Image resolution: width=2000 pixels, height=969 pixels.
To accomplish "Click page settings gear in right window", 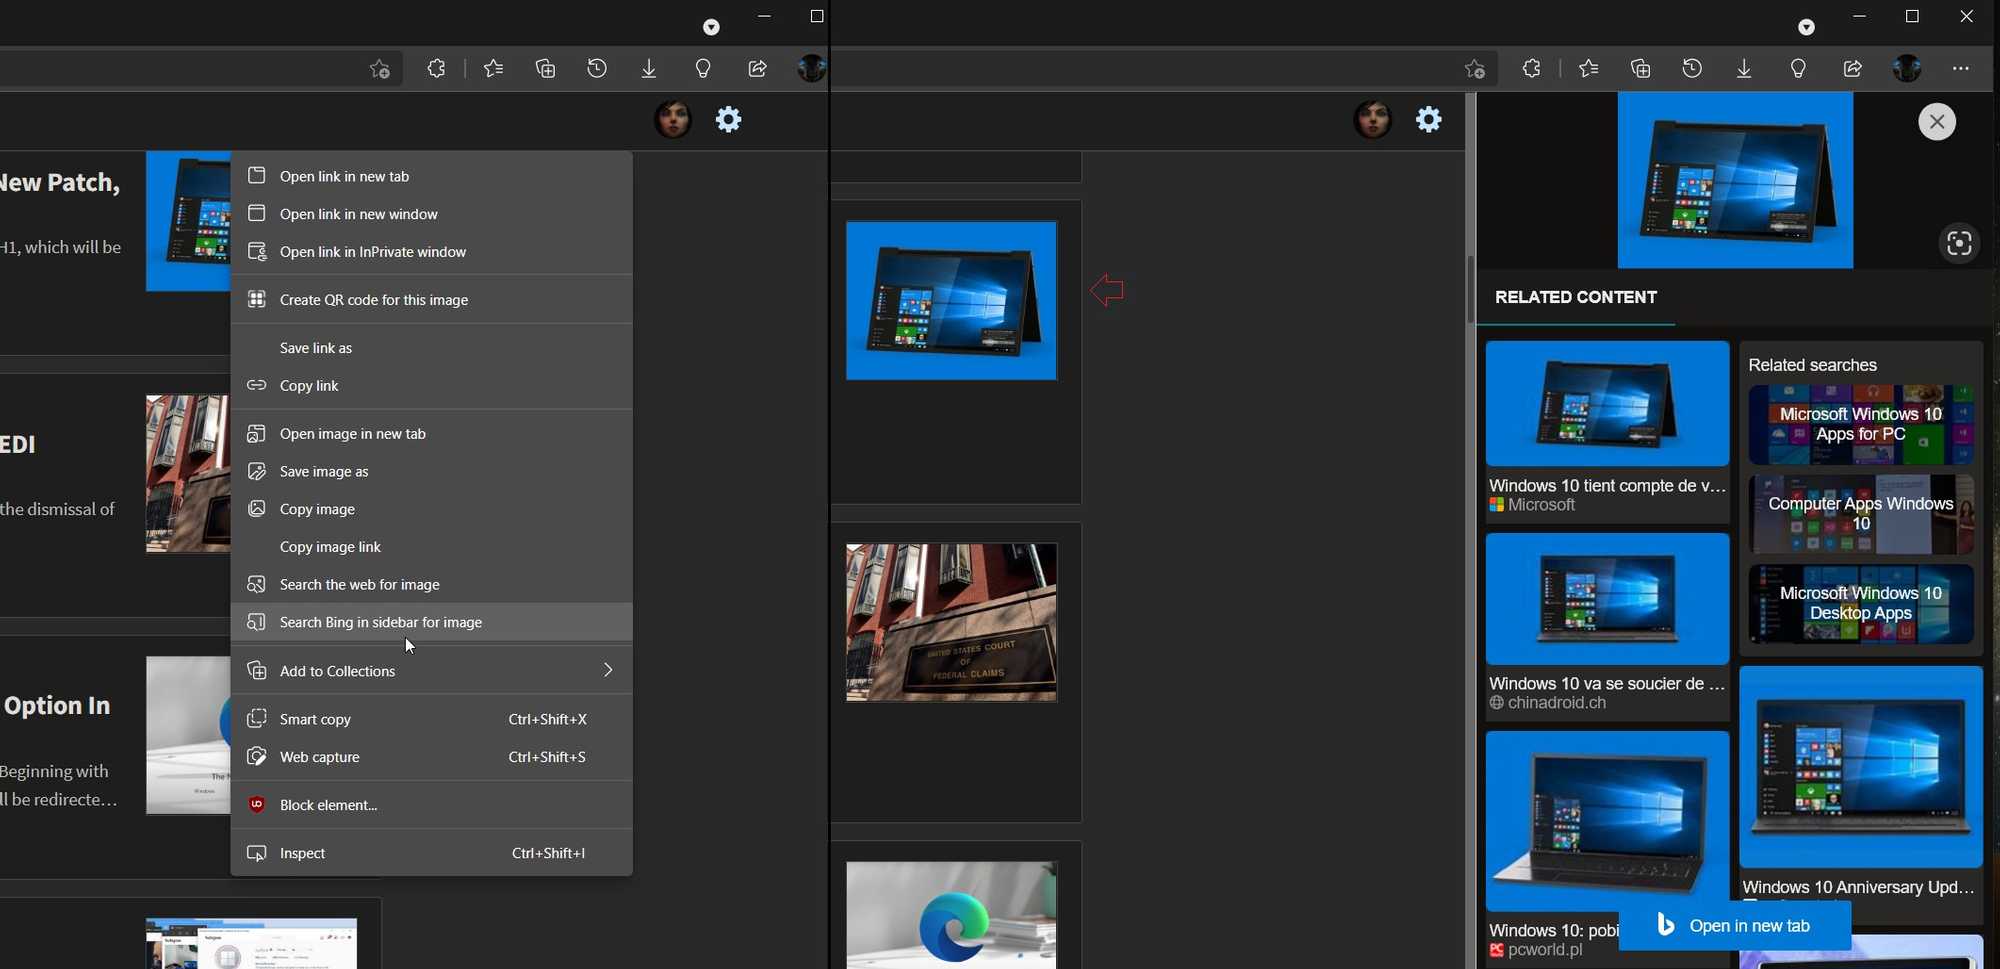I will coord(1429,120).
